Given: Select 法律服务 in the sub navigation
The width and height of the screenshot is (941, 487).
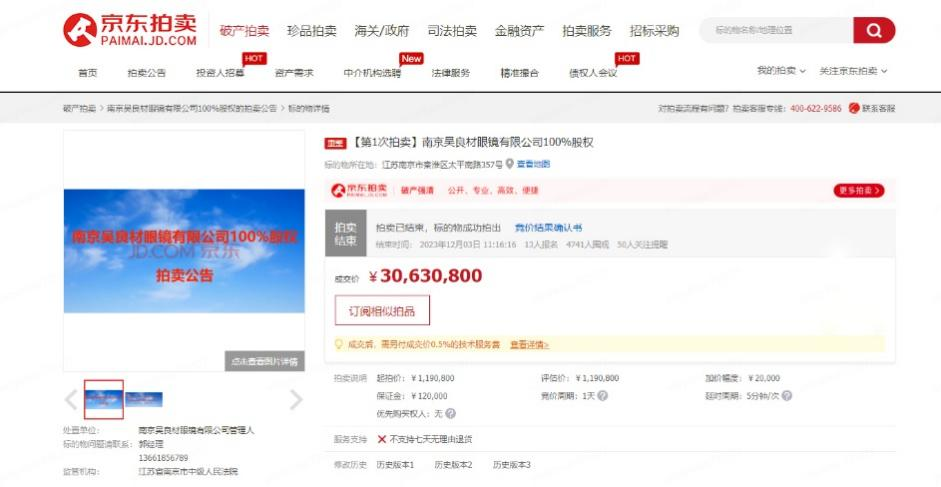Looking at the screenshot, I should pos(450,73).
